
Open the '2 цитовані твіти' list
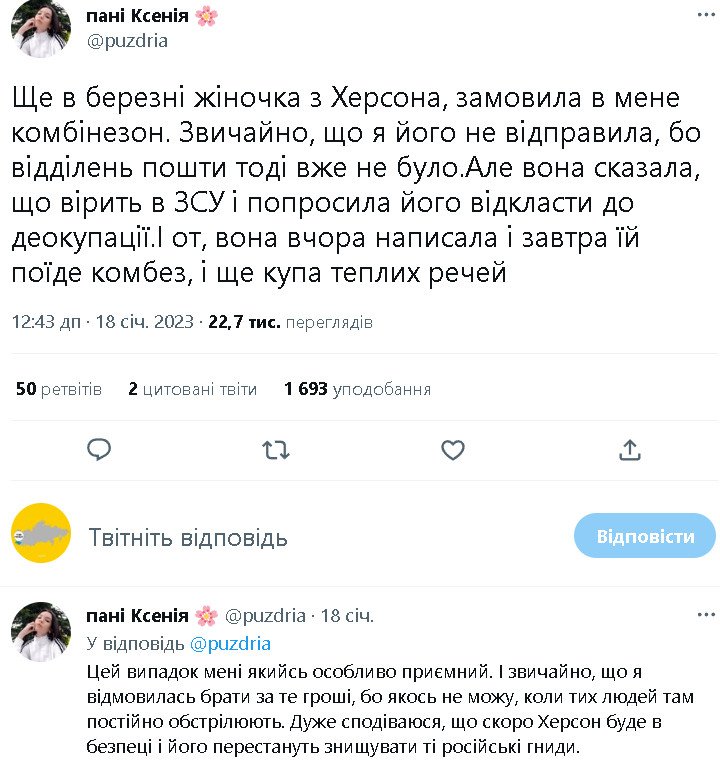[192, 389]
